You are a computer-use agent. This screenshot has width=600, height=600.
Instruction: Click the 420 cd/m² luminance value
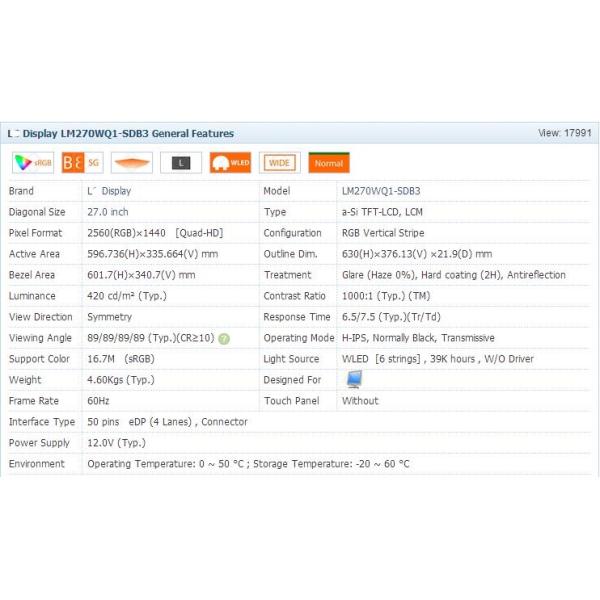coord(126,296)
